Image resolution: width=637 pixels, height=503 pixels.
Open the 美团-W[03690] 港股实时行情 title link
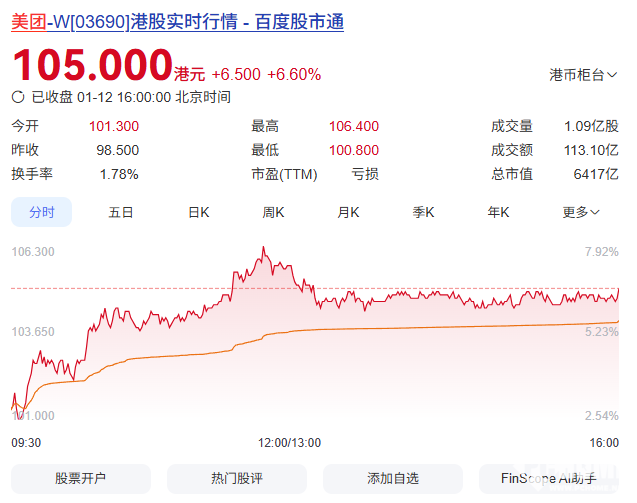(177, 22)
